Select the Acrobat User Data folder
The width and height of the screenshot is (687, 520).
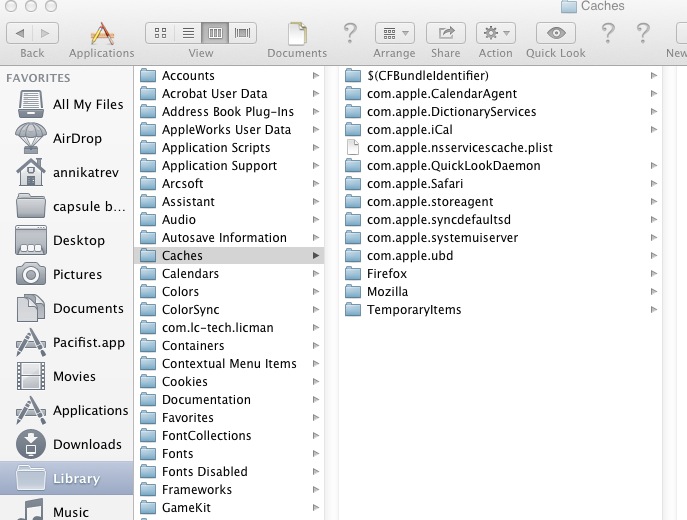point(229,94)
